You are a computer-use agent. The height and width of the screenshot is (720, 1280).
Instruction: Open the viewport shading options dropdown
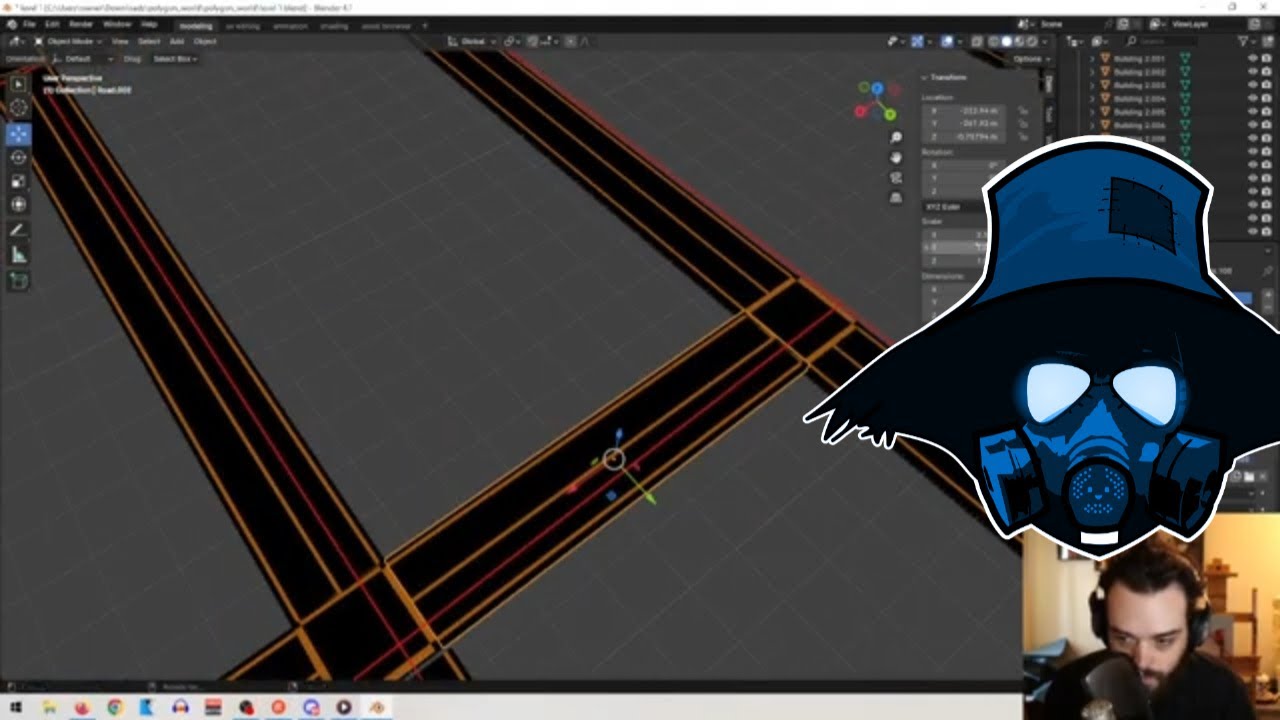[1046, 42]
